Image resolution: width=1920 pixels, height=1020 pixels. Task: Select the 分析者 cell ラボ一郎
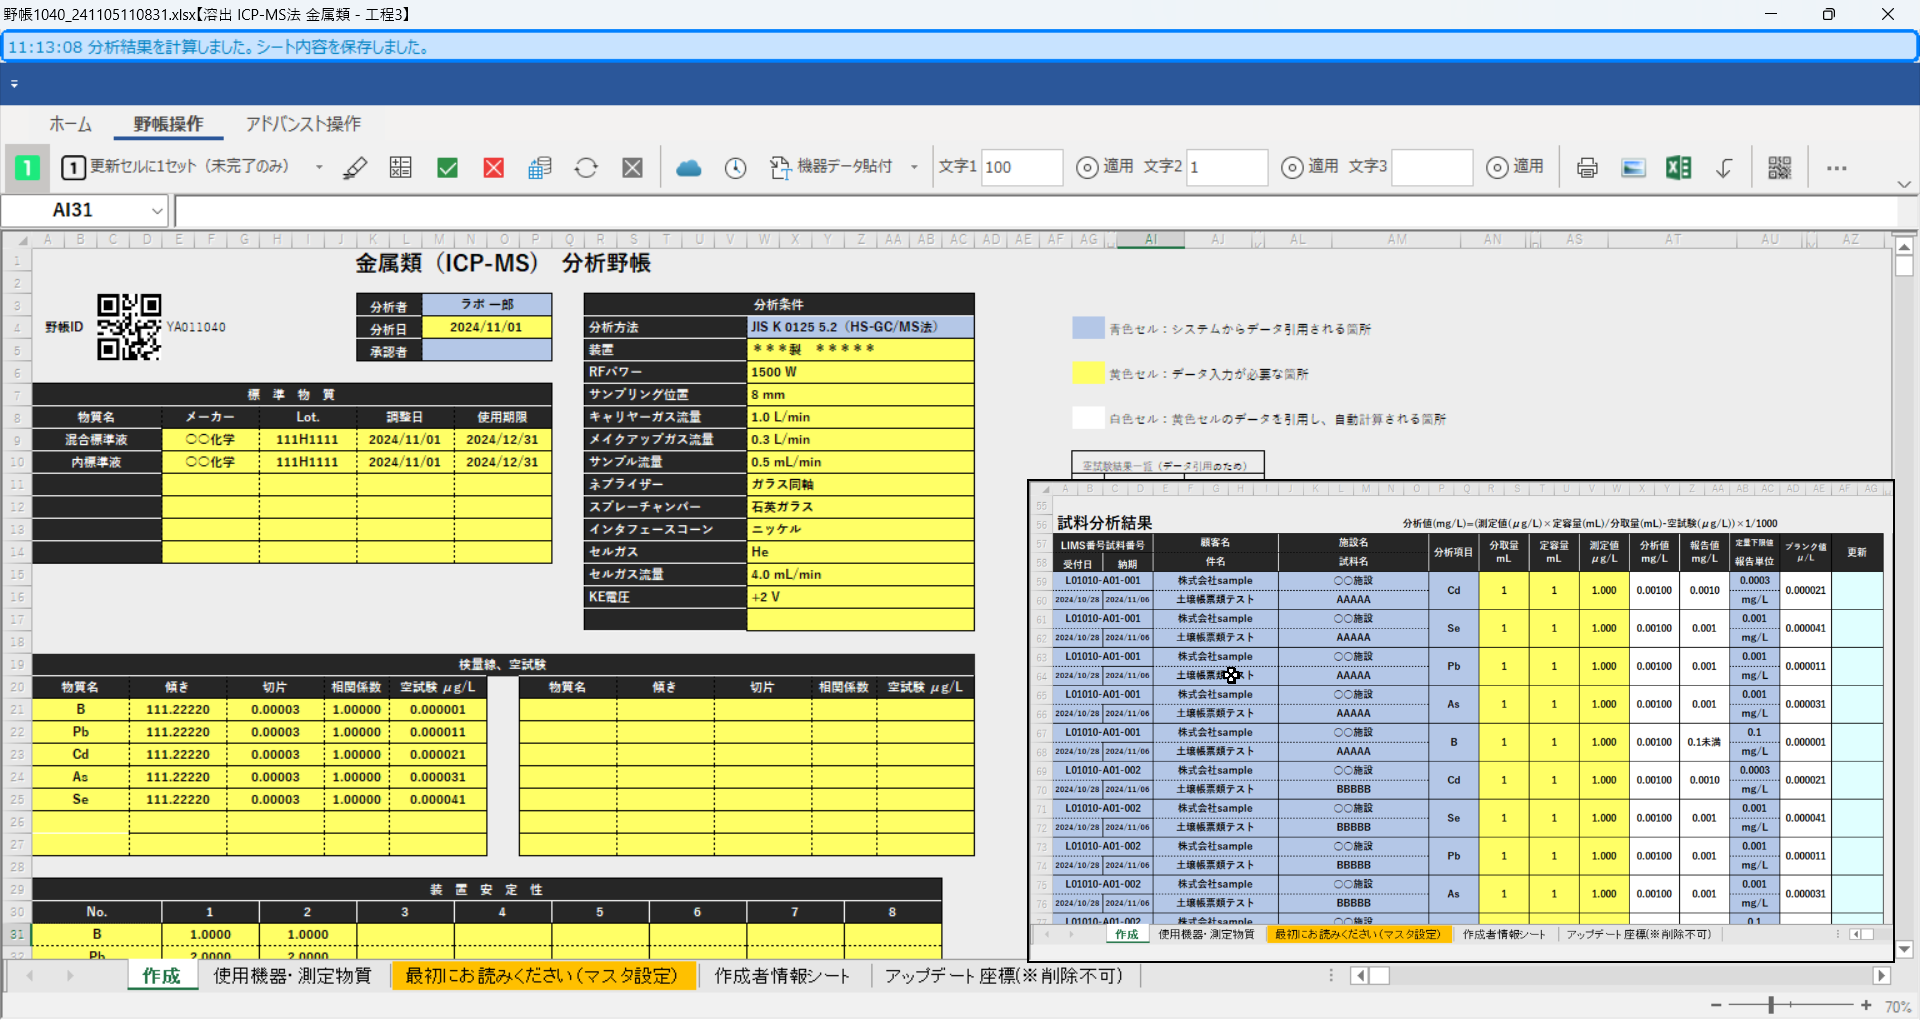(486, 305)
